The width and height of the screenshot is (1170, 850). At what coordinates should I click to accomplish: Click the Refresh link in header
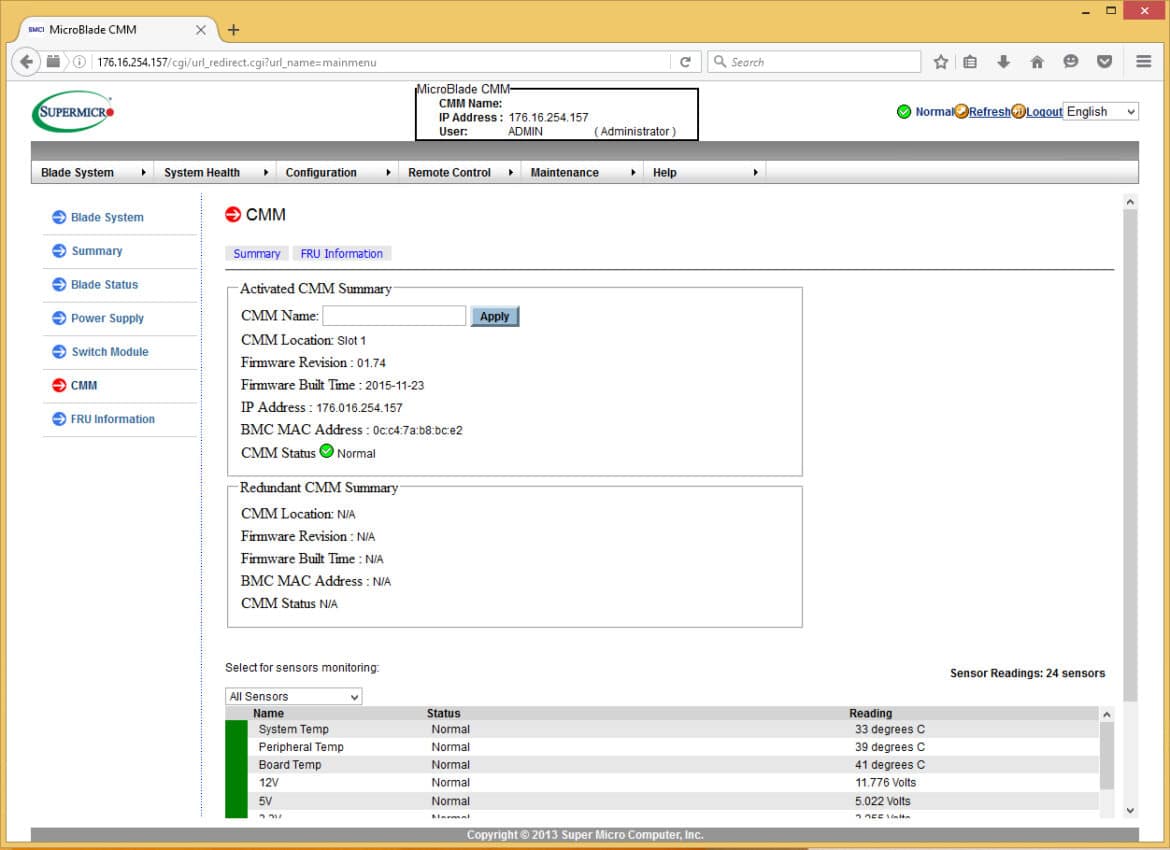coord(989,112)
